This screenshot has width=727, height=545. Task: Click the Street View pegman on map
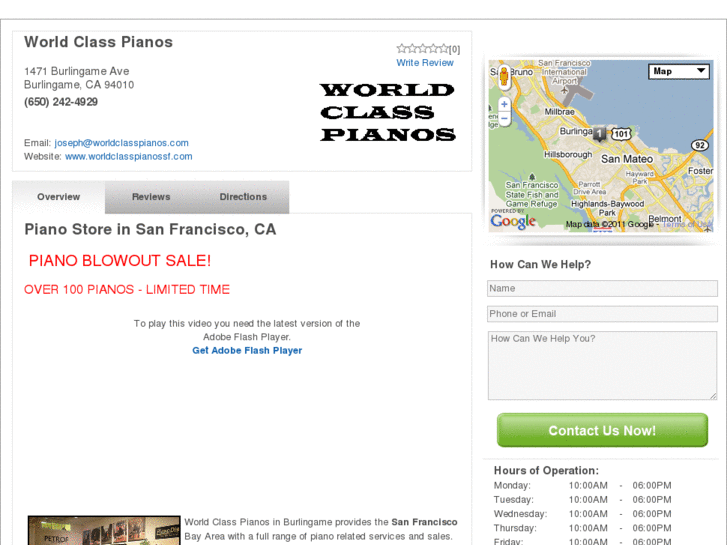tap(504, 74)
